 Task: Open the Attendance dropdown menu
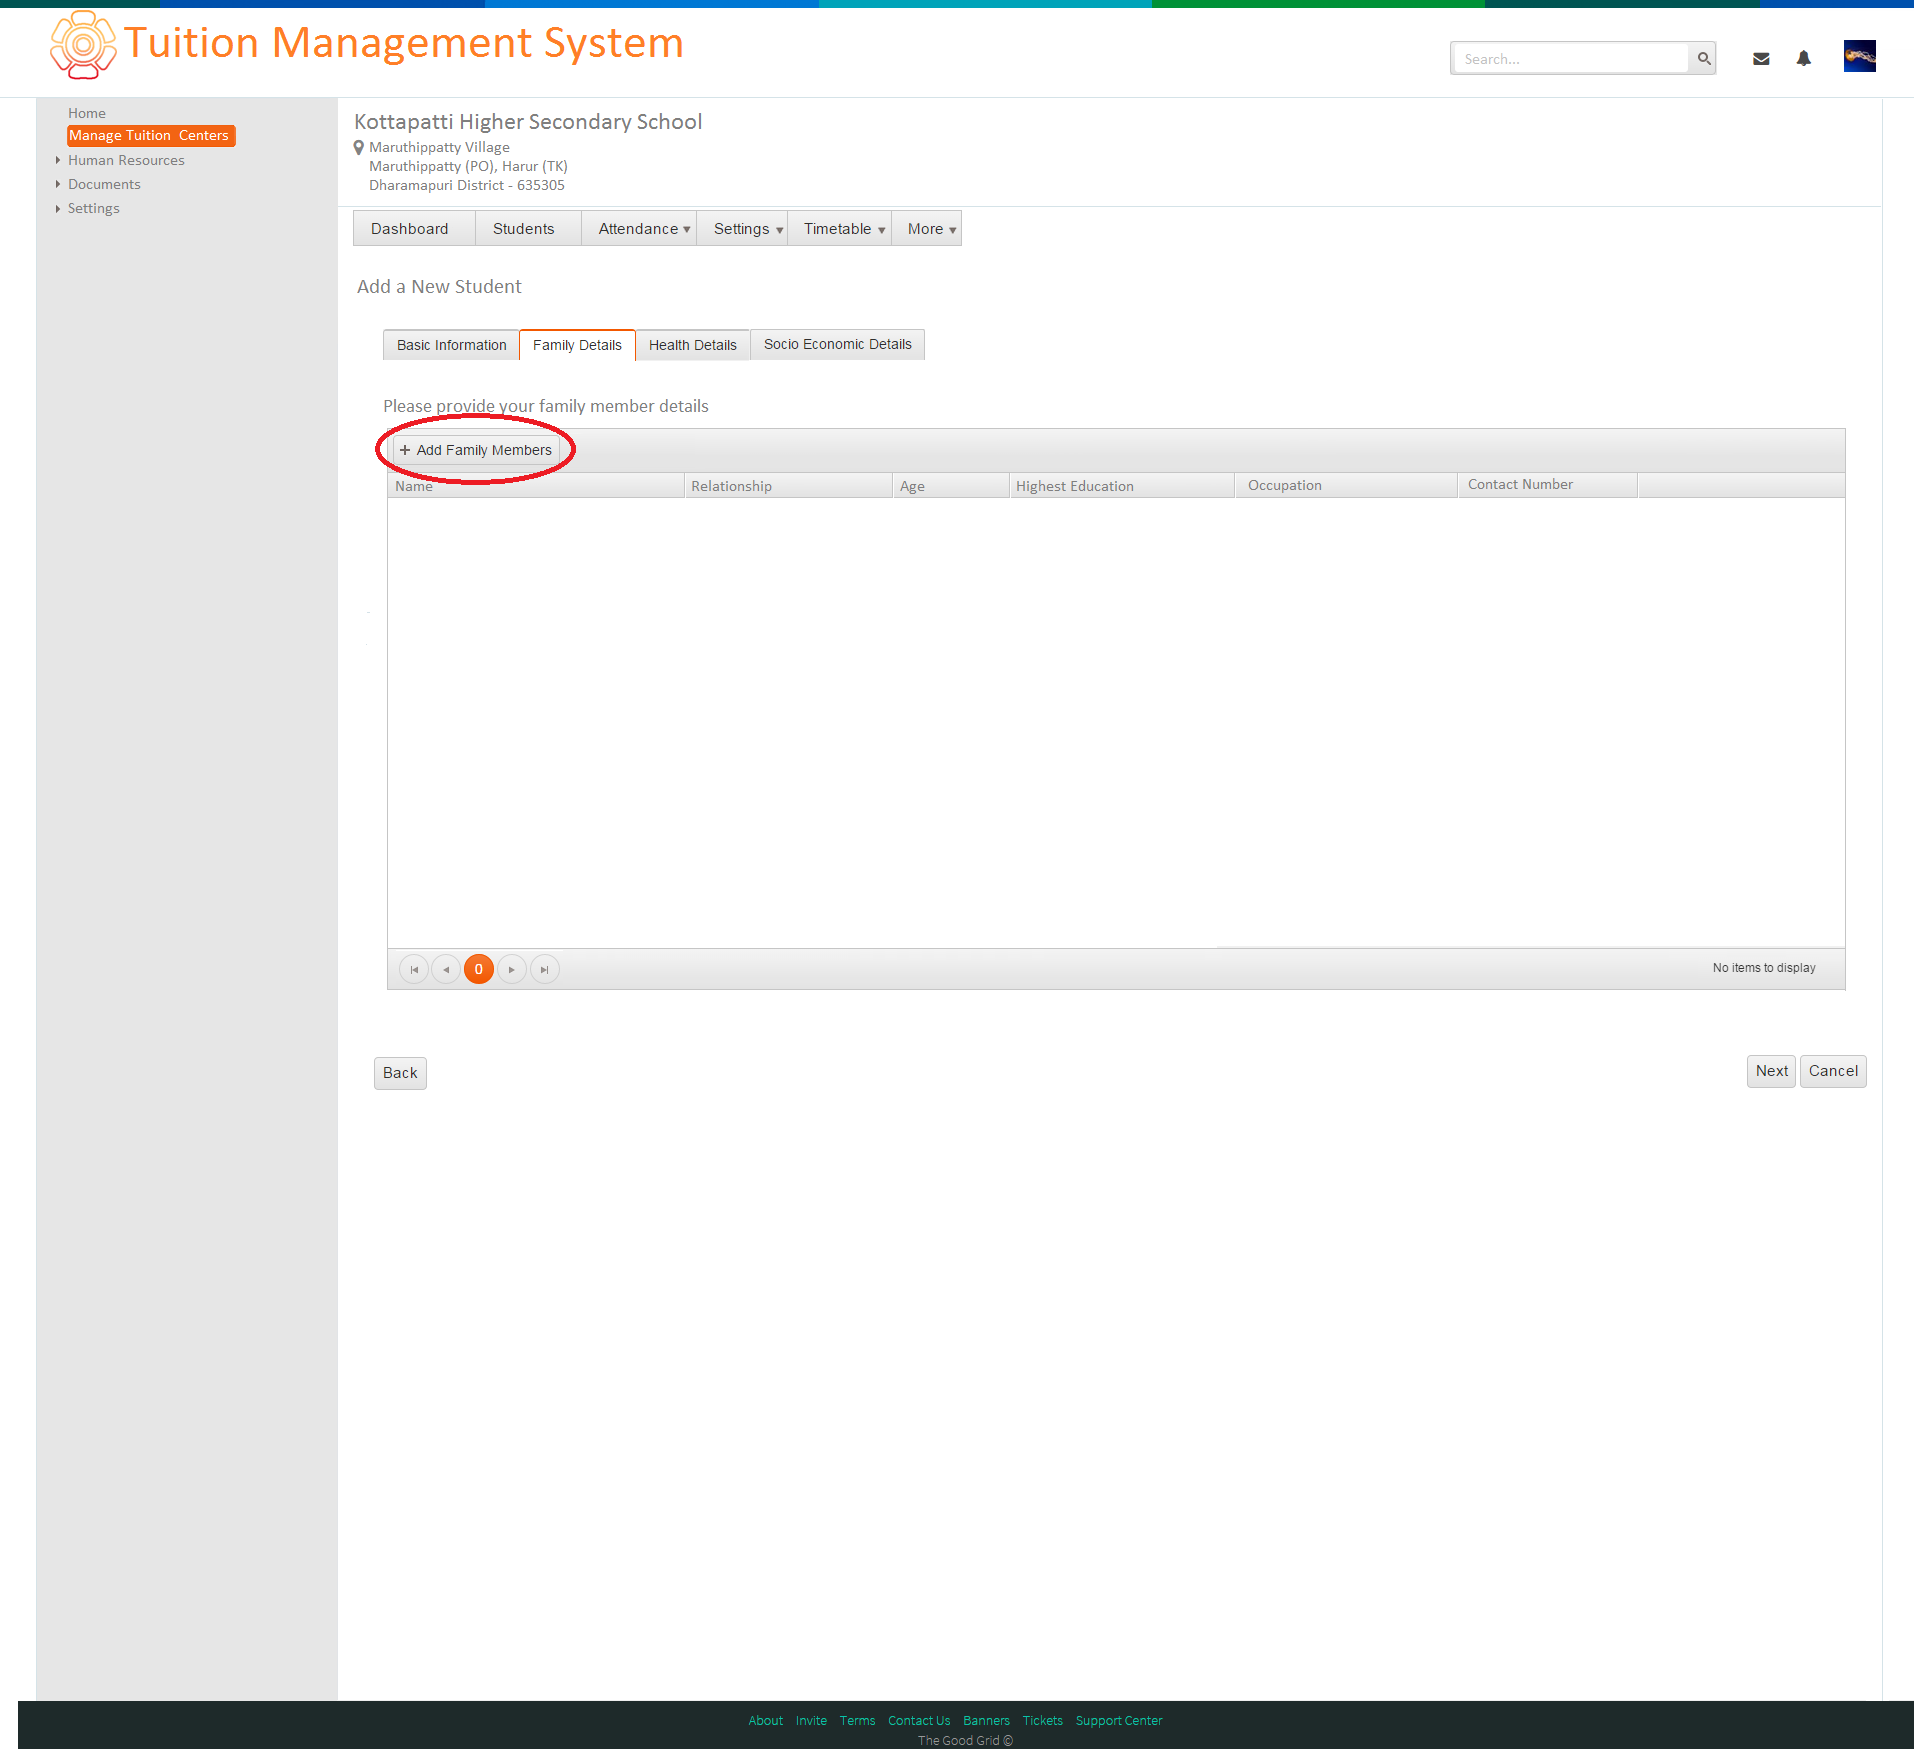643,229
